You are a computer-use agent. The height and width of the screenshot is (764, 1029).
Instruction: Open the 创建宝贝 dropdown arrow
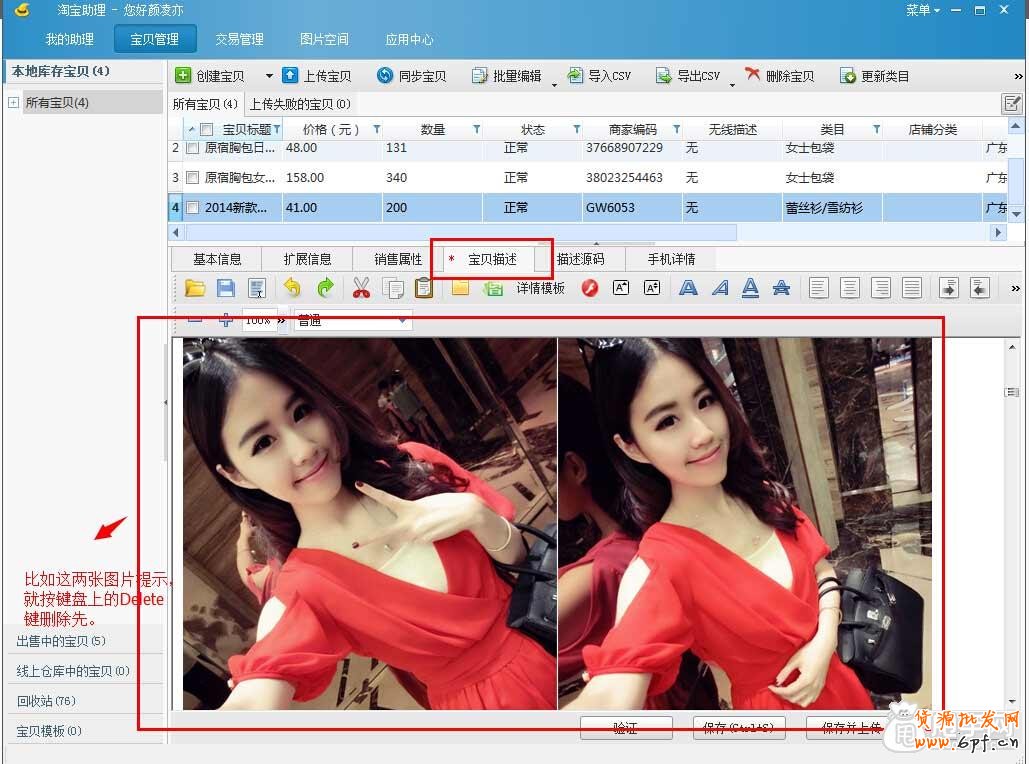(x=269, y=77)
